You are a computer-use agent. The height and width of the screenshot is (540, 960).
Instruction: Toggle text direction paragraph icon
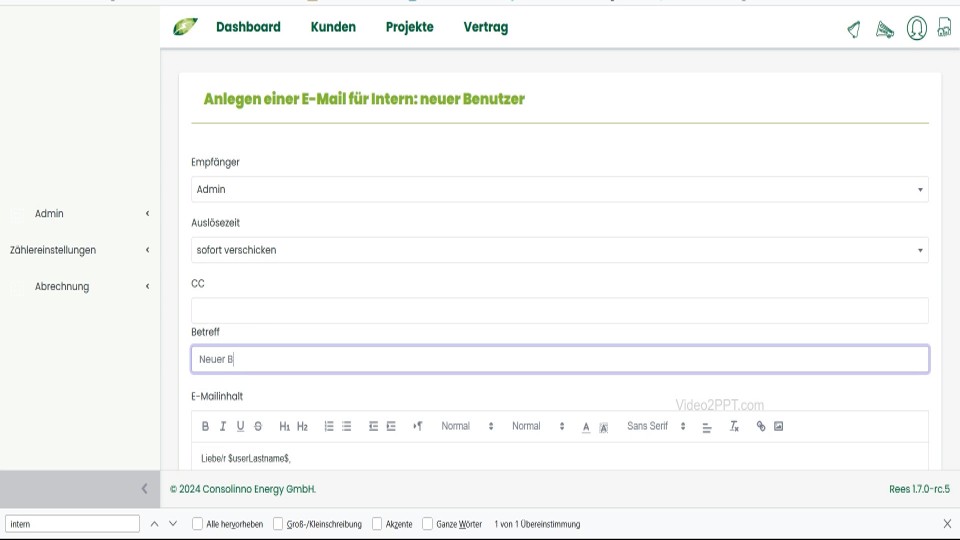click(418, 426)
